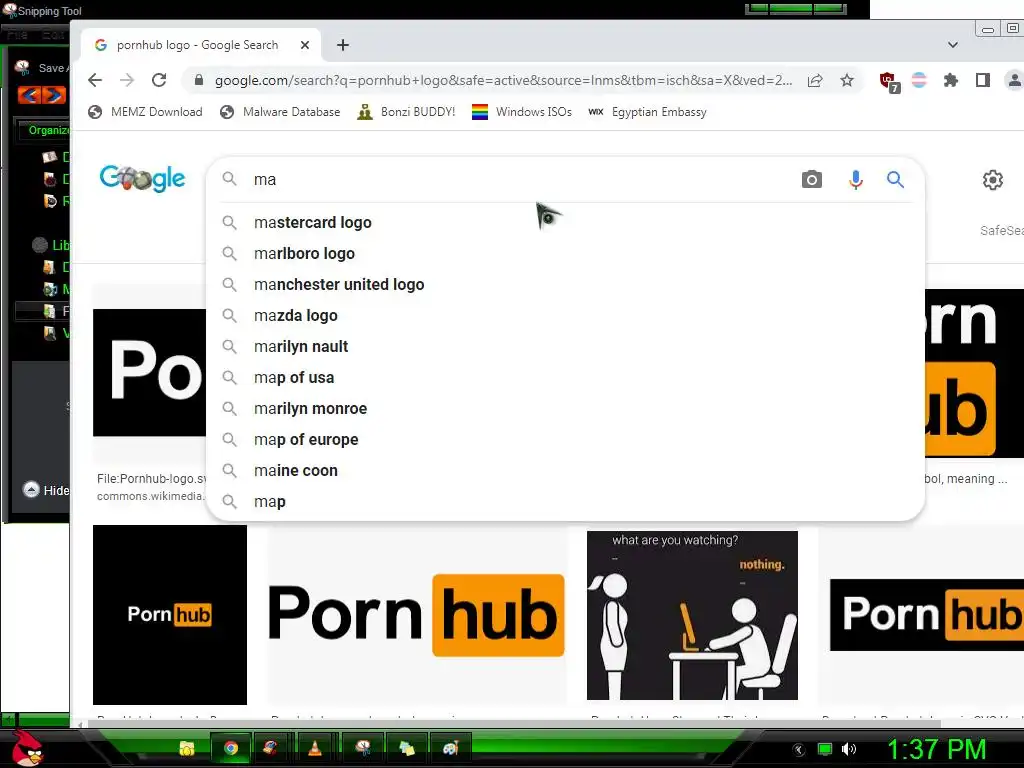Choose the 'mazda logo' suggestion
Screen dimensions: 1024x768
click(565, 315)
